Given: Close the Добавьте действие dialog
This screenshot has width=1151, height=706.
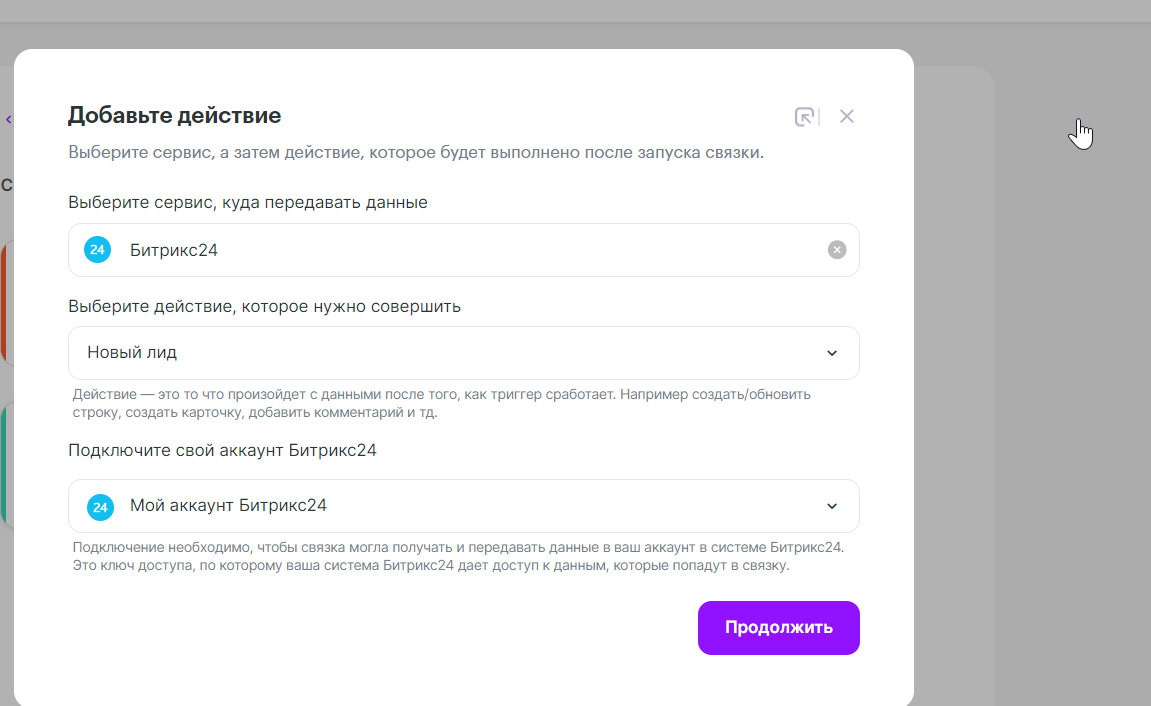Looking at the screenshot, I should pyautogui.click(x=846, y=117).
